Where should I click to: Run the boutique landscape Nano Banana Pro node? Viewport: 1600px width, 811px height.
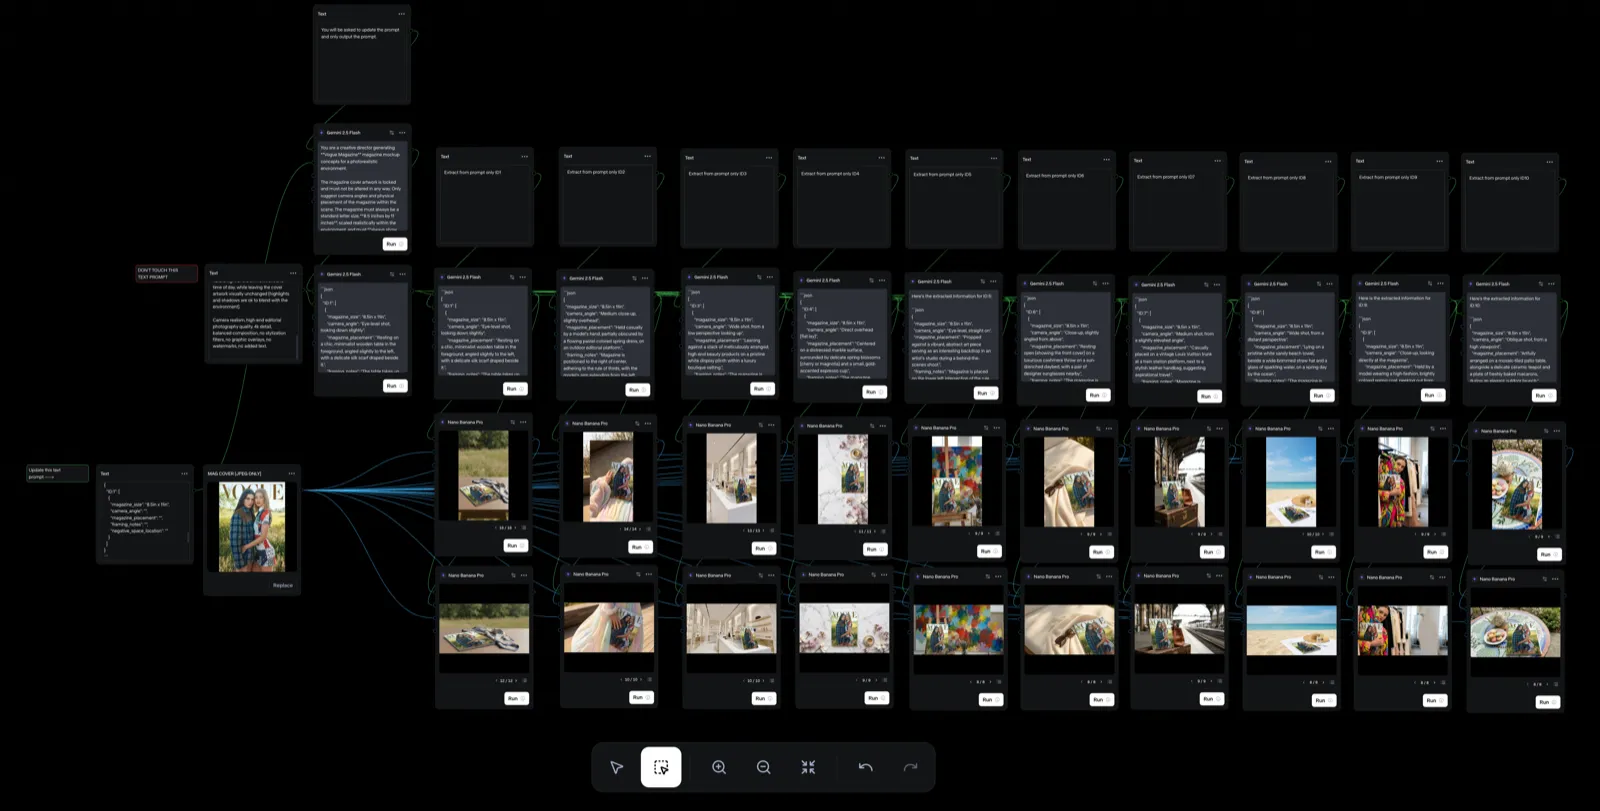click(763, 698)
